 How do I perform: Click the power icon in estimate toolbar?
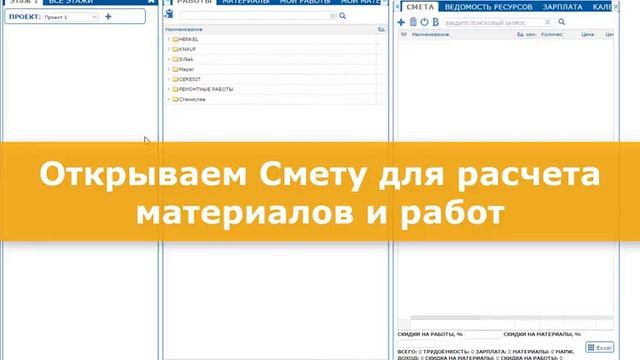[x=424, y=22]
